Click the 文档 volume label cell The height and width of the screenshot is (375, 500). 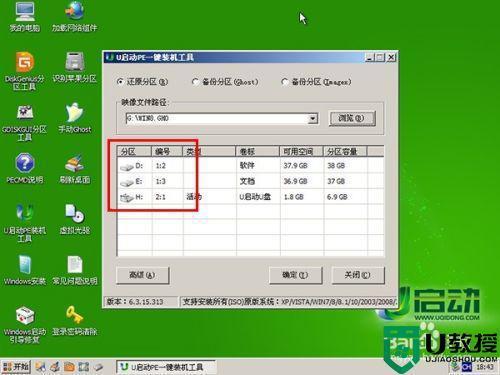247,181
